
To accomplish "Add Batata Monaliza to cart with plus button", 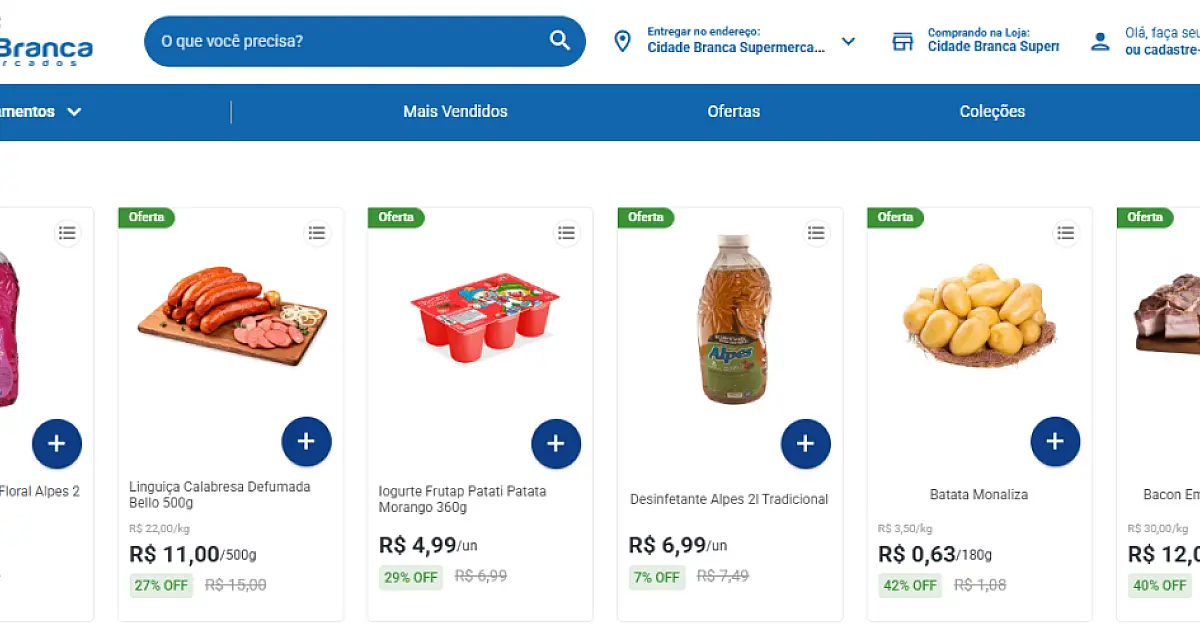I will pyautogui.click(x=1055, y=440).
